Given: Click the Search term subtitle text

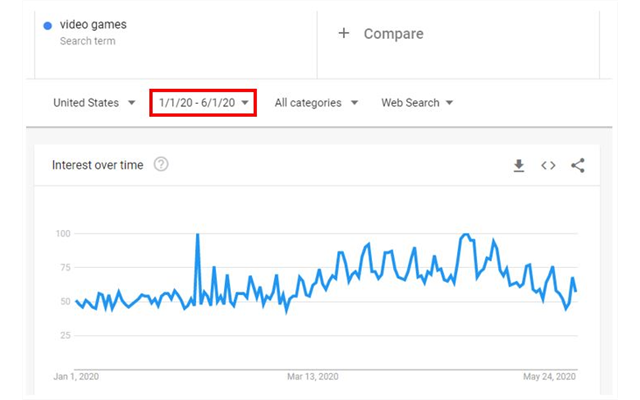Looking at the screenshot, I should point(87,41).
